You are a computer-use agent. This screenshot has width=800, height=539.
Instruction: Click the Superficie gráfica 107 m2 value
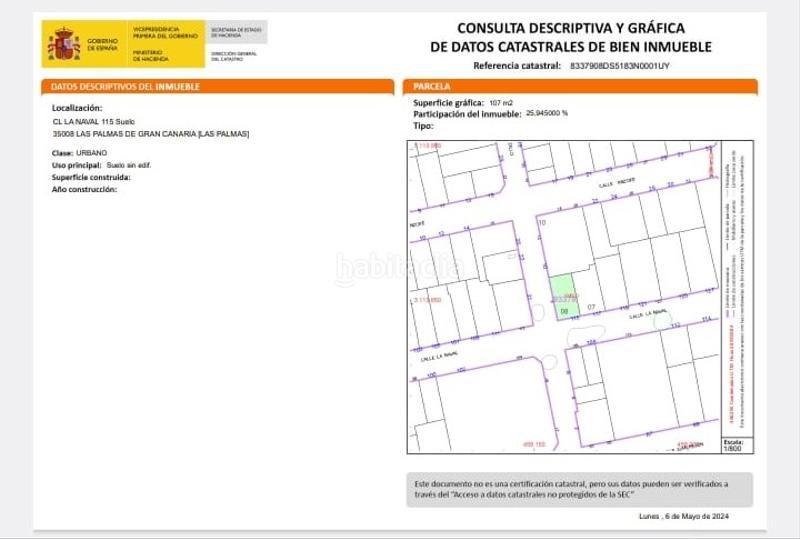coord(500,103)
